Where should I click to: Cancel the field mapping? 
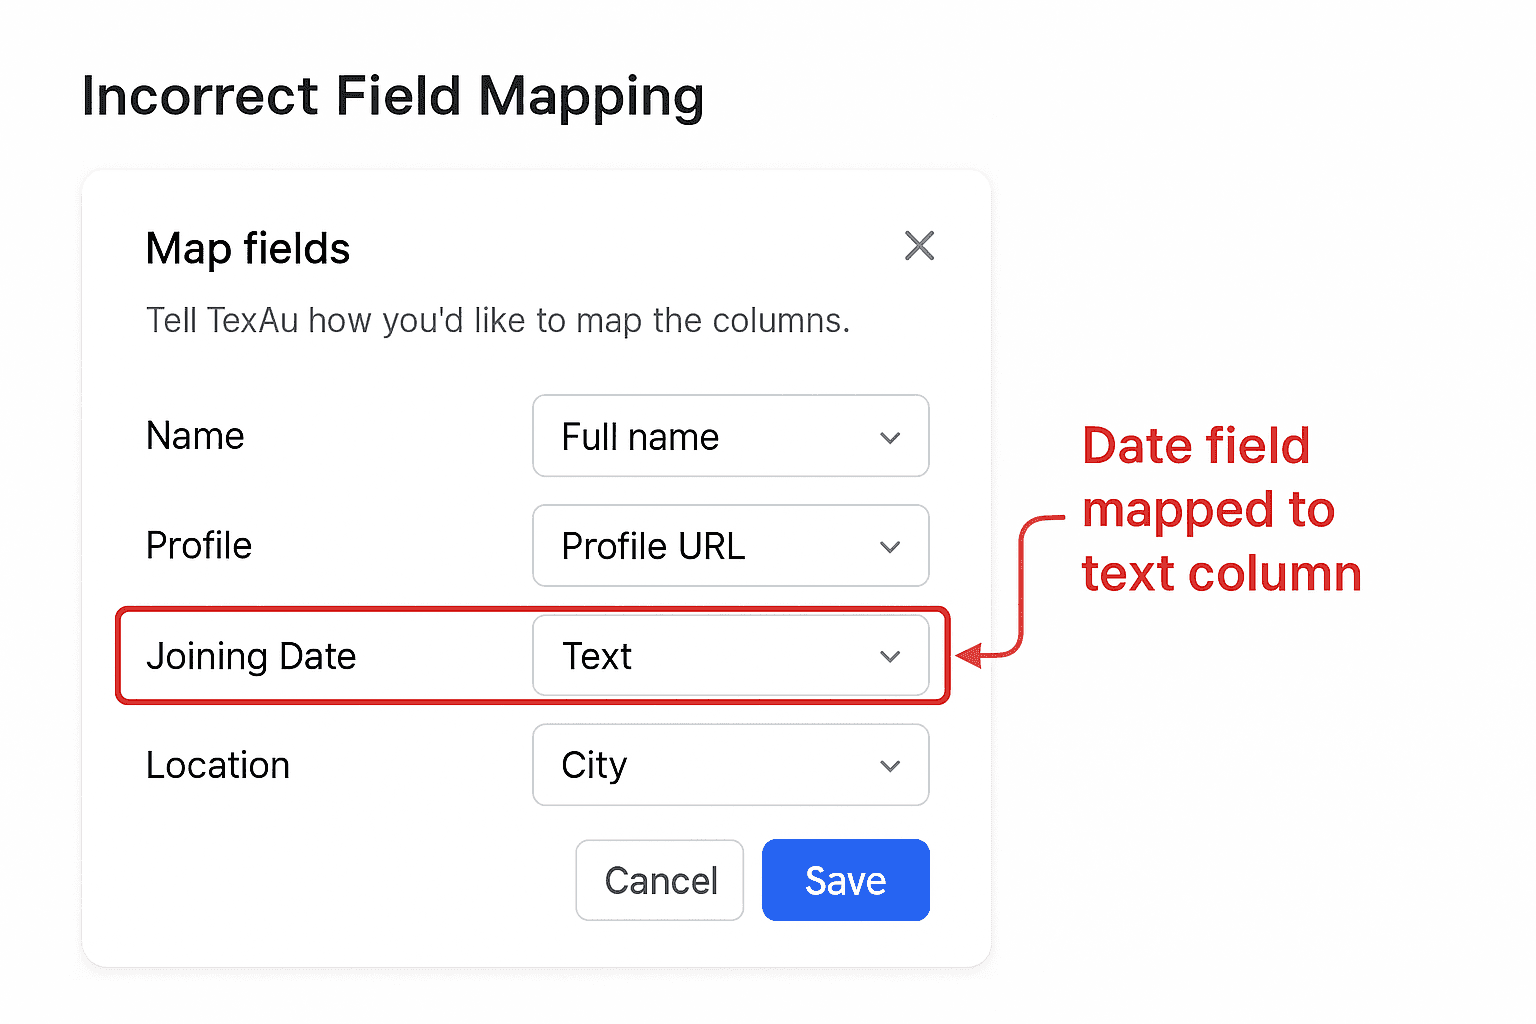[659, 880]
